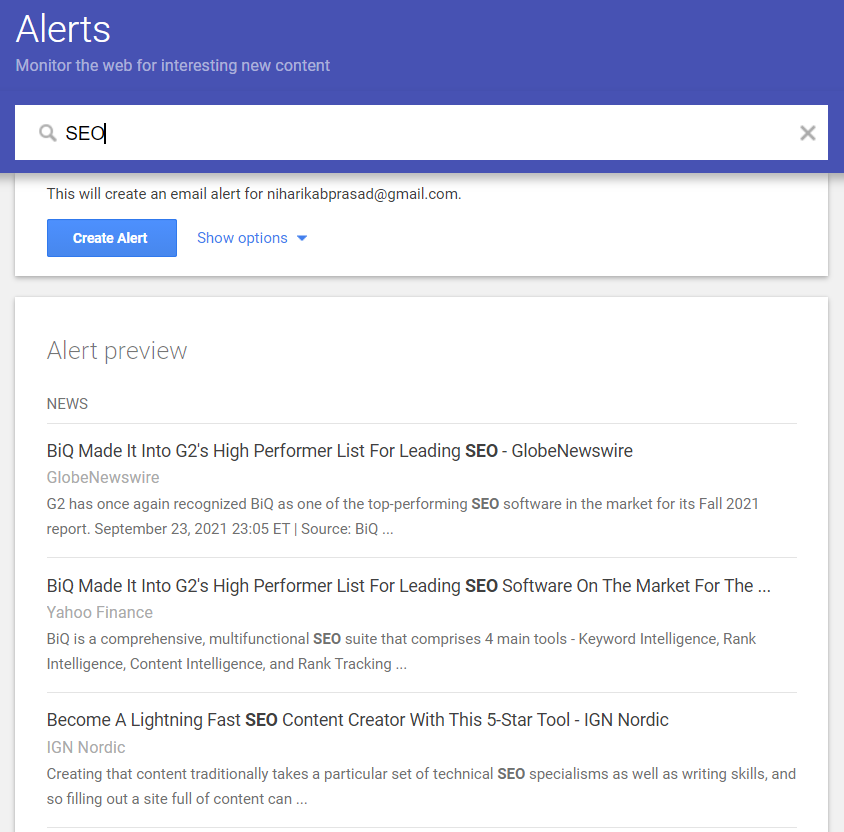Click the magnifying glass search icon
Viewport: 844px width, 832px height.
(47, 133)
